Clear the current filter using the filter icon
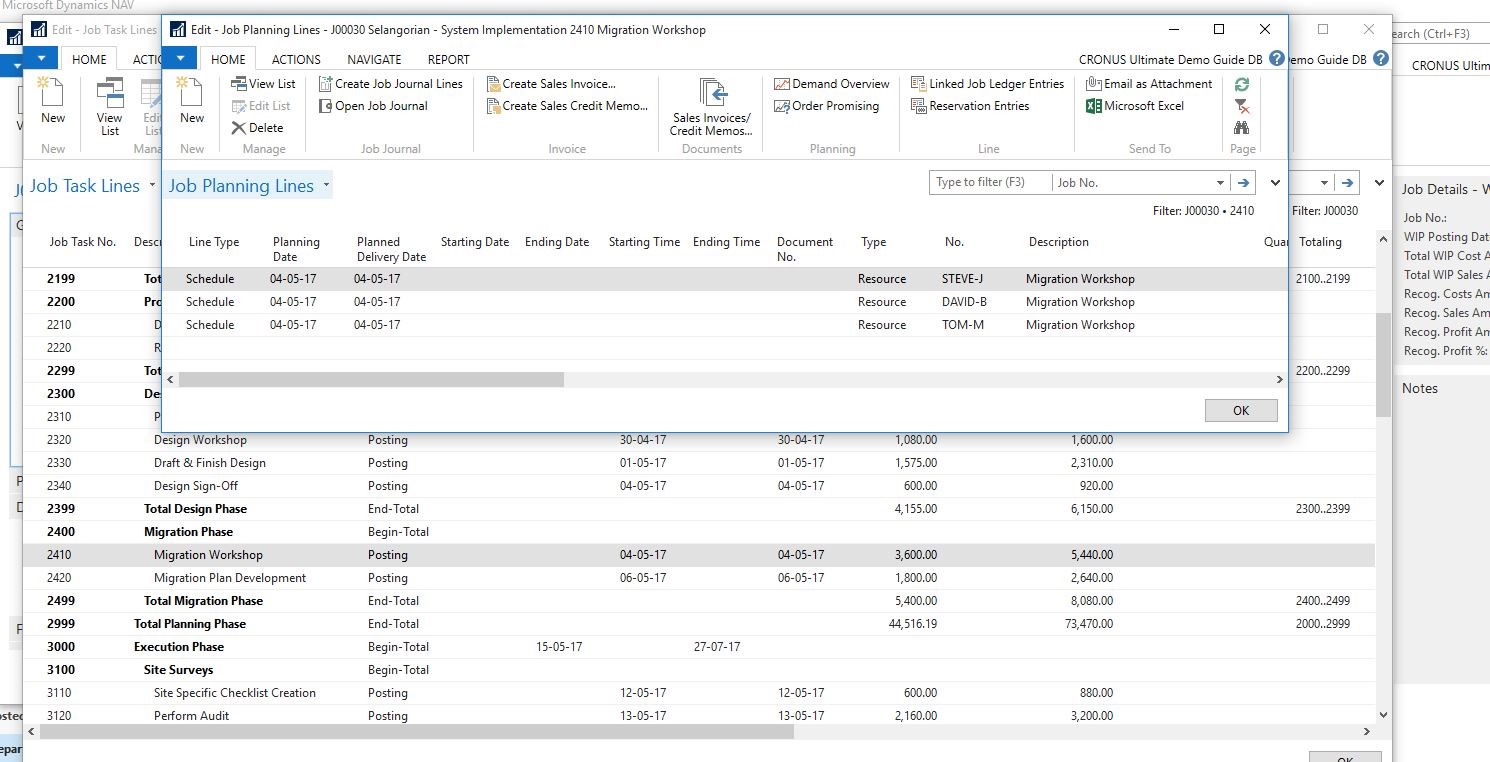This screenshot has width=1490, height=762. (x=1240, y=106)
